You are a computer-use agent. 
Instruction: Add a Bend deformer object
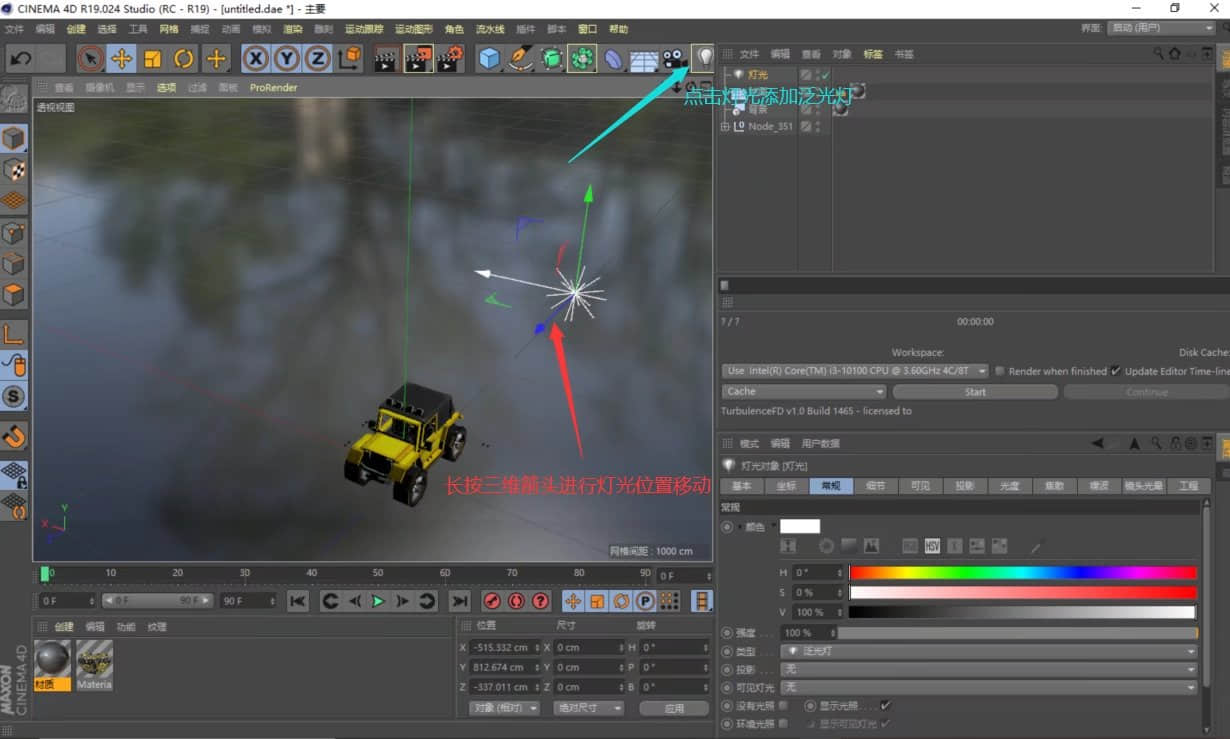pyautogui.click(x=613, y=59)
